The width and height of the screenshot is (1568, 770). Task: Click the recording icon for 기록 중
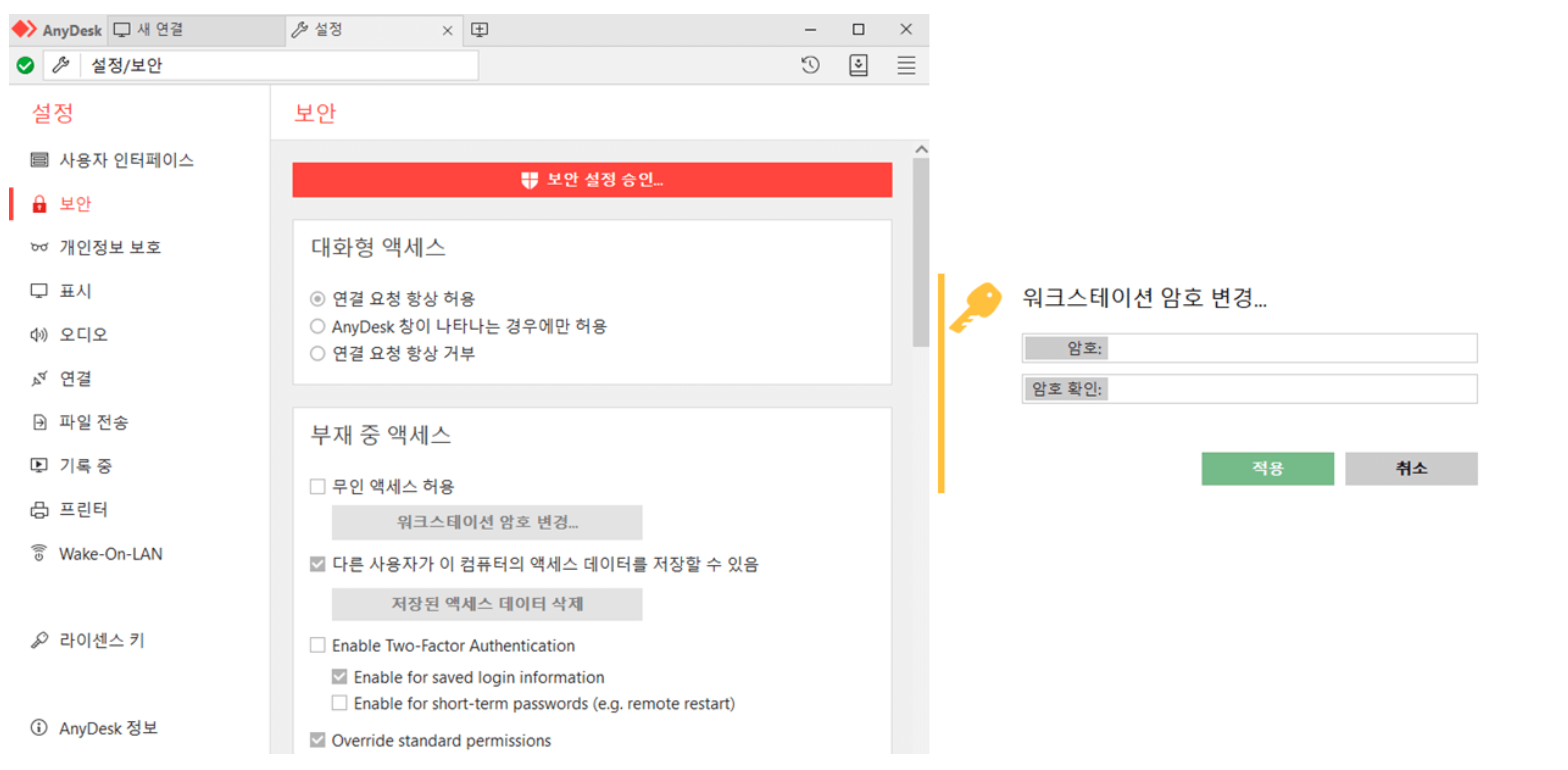pyautogui.click(x=39, y=465)
